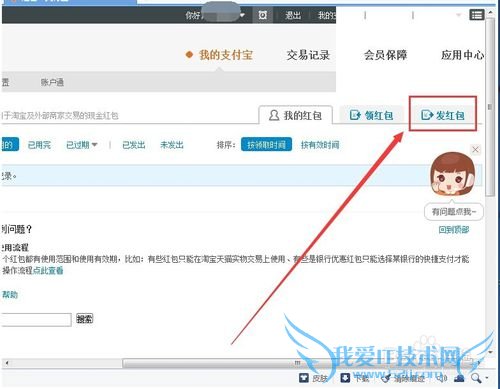The width and height of the screenshot is (500, 389).
Task: Close the helper avatar widget with X
Action: click(476, 150)
